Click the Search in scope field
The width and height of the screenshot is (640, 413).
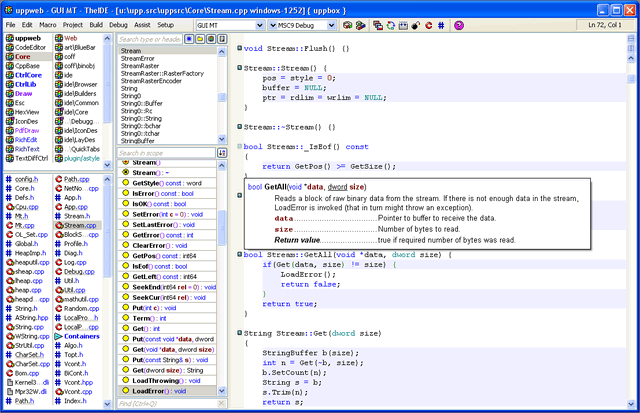point(166,153)
